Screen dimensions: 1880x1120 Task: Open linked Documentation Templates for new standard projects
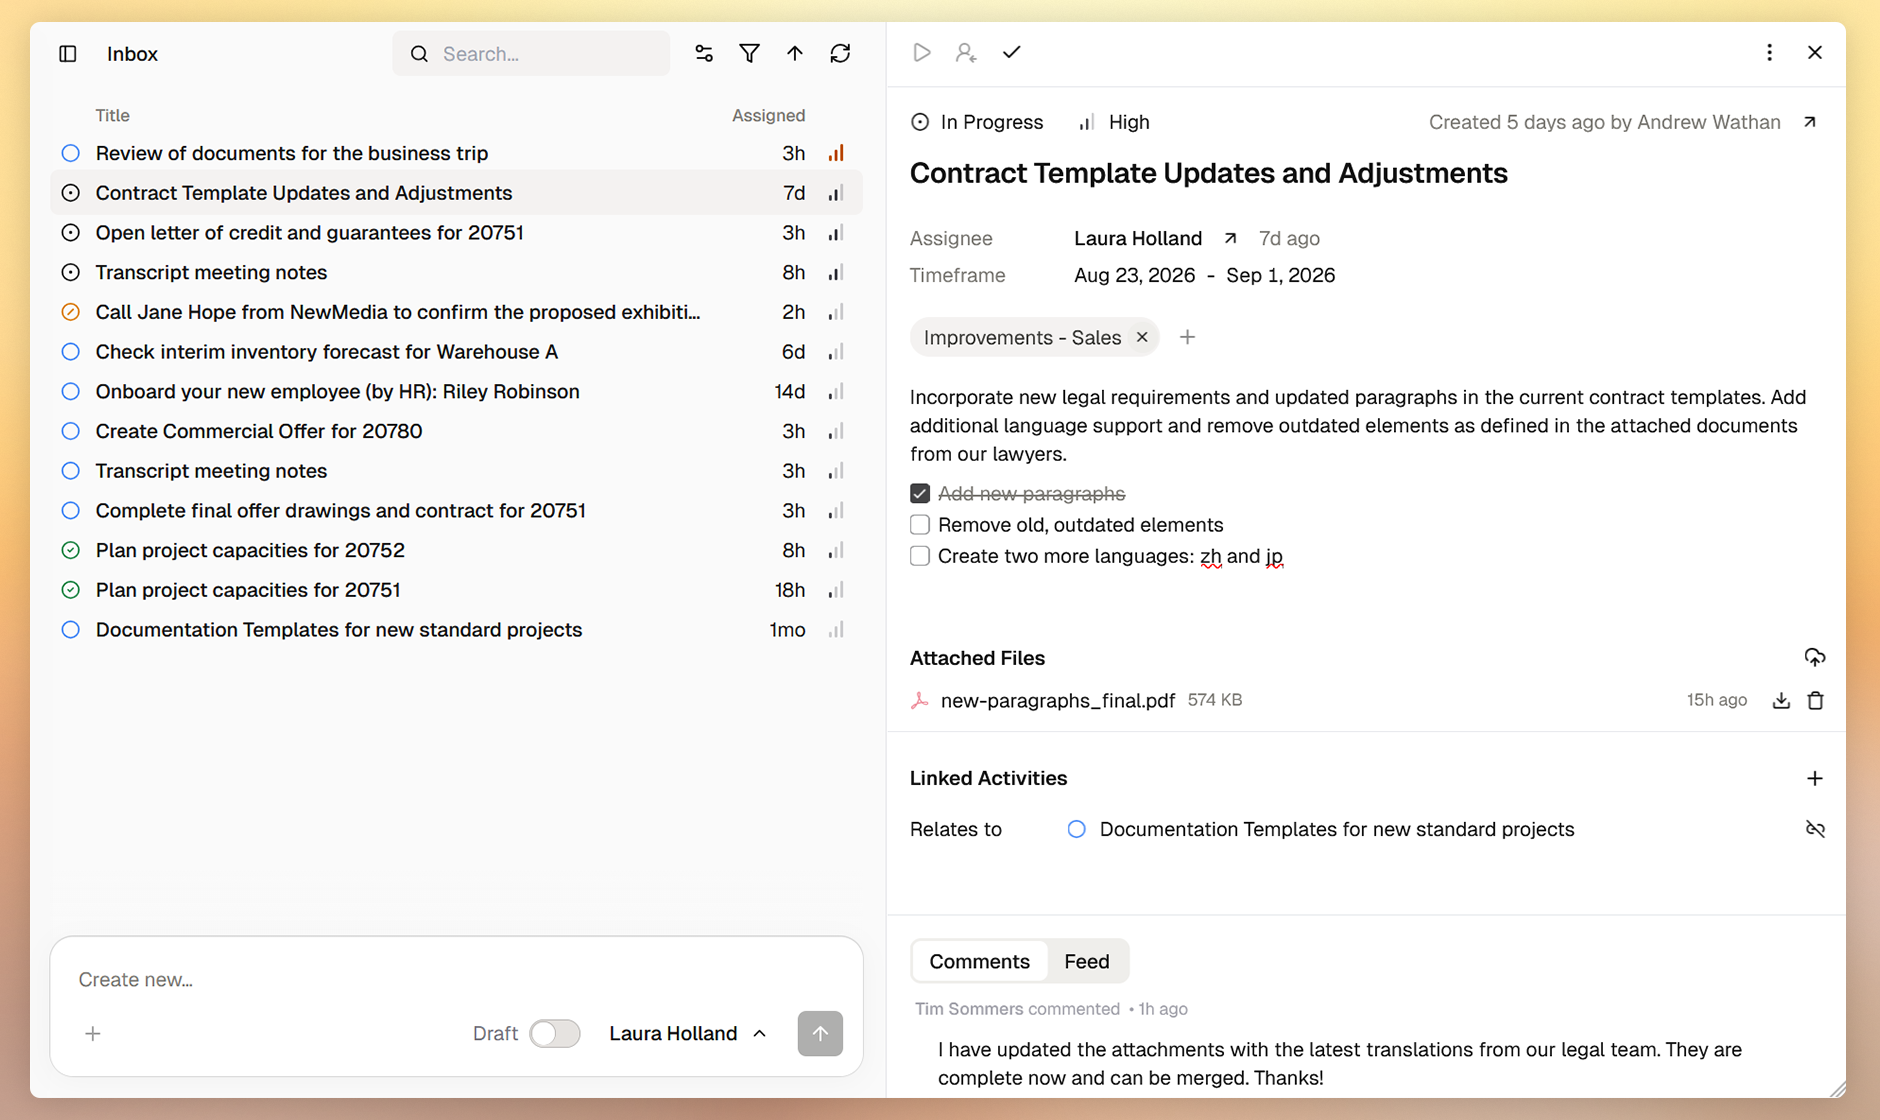[x=1336, y=830]
